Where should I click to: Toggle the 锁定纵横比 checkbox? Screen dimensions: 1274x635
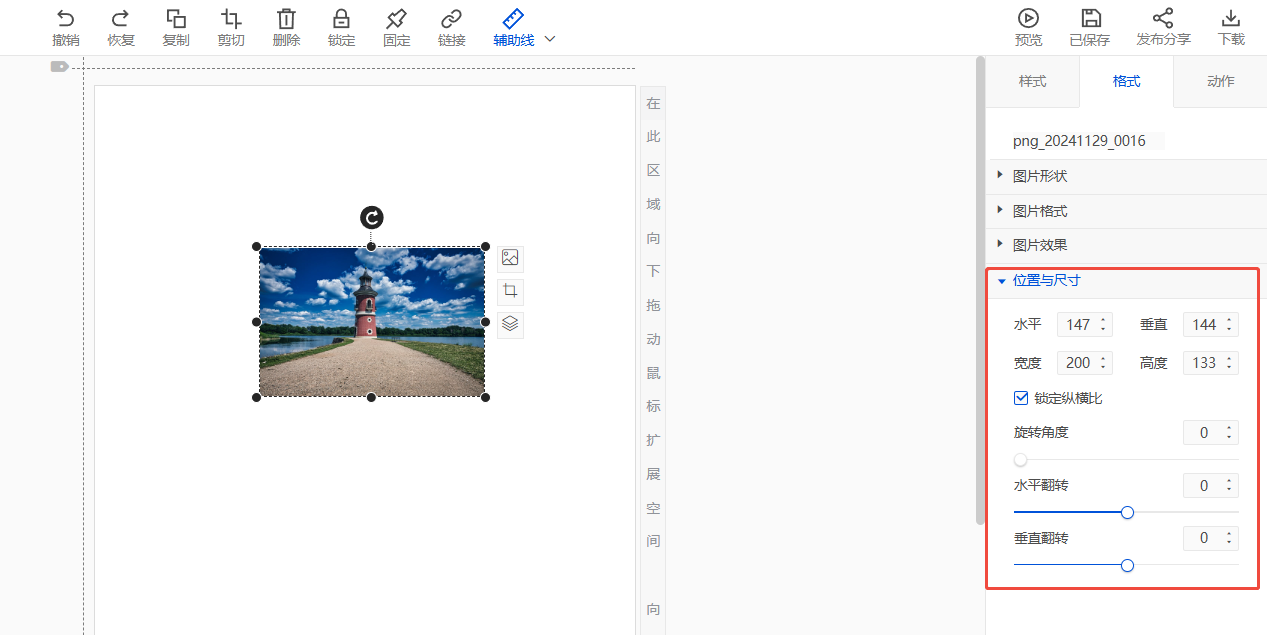[1021, 398]
